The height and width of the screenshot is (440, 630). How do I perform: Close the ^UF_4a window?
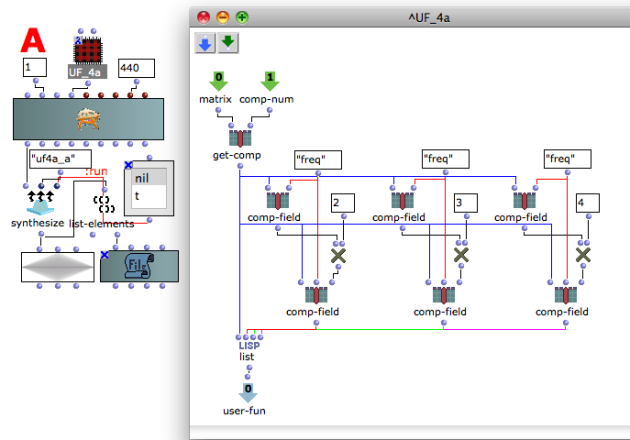204,17
